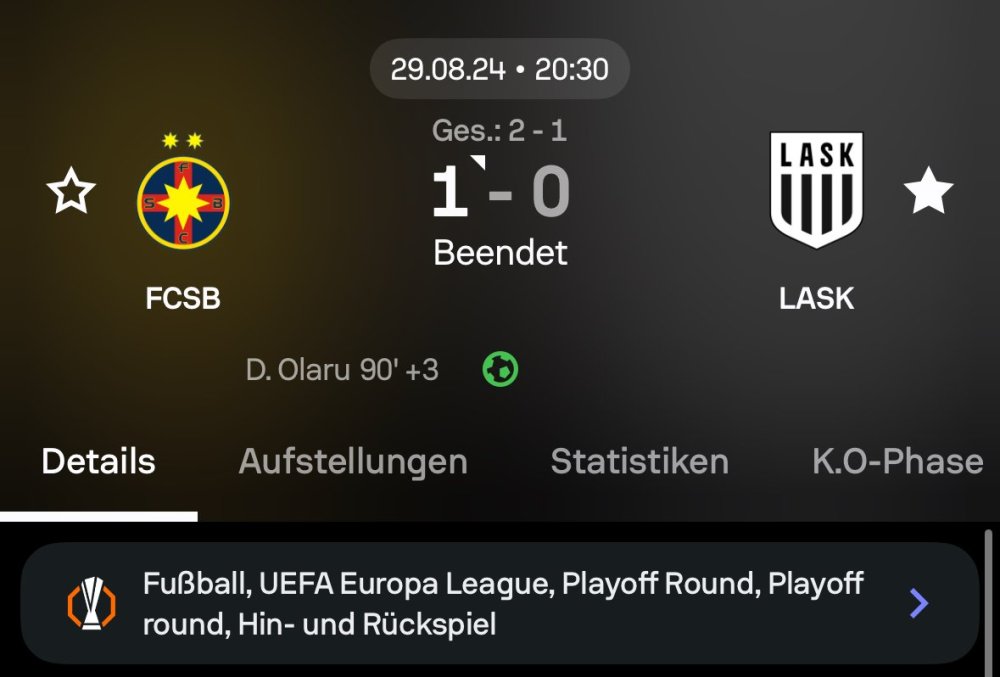
Task: Click the Beendet match status
Action: [x=500, y=252]
